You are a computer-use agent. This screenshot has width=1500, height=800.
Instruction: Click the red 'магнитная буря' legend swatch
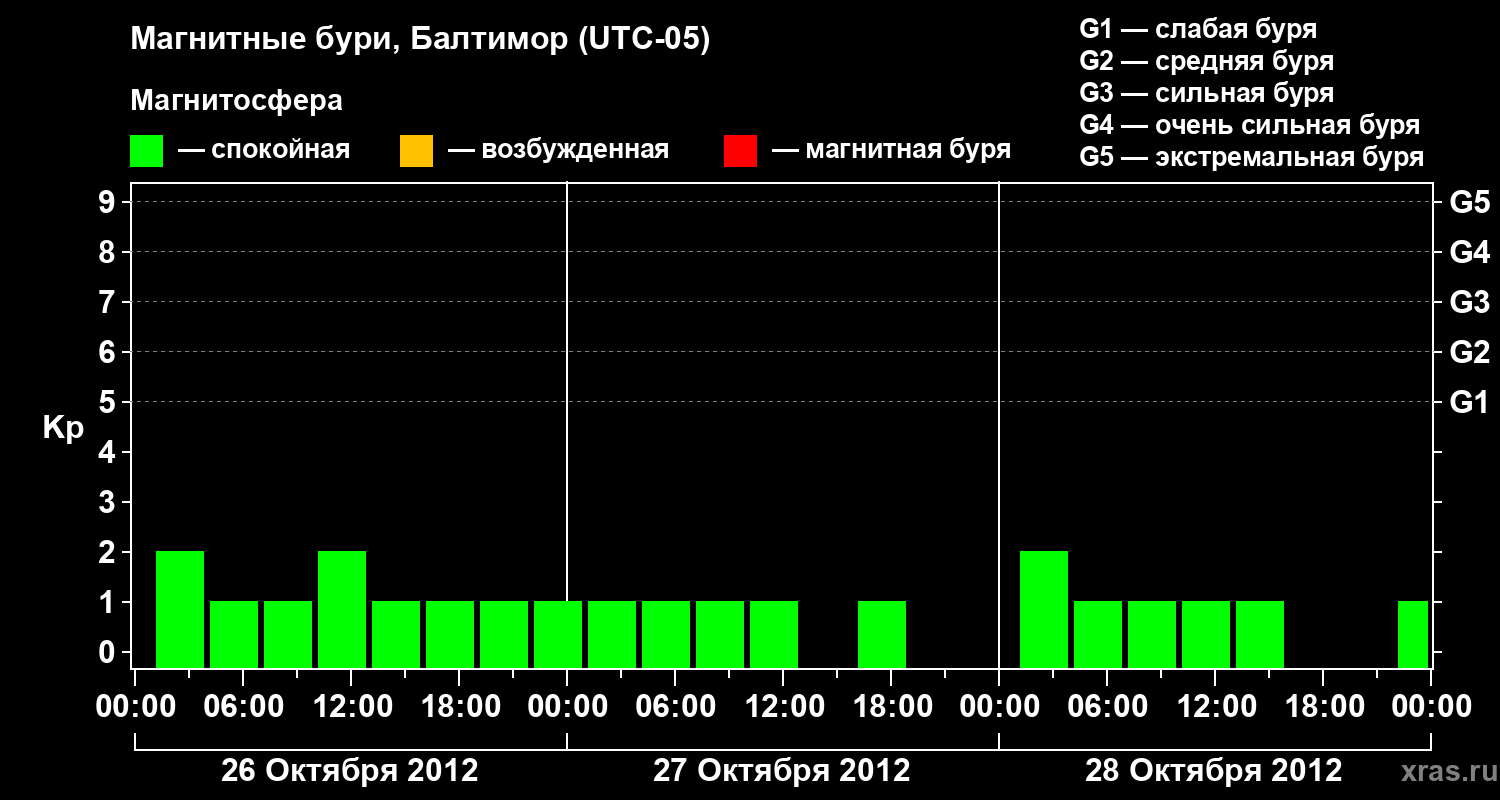point(740,151)
